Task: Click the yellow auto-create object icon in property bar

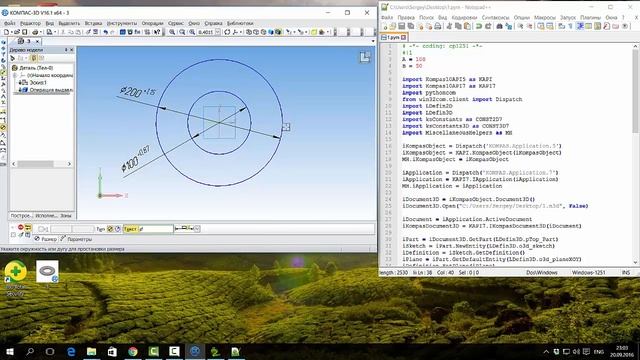Action: pos(28,227)
